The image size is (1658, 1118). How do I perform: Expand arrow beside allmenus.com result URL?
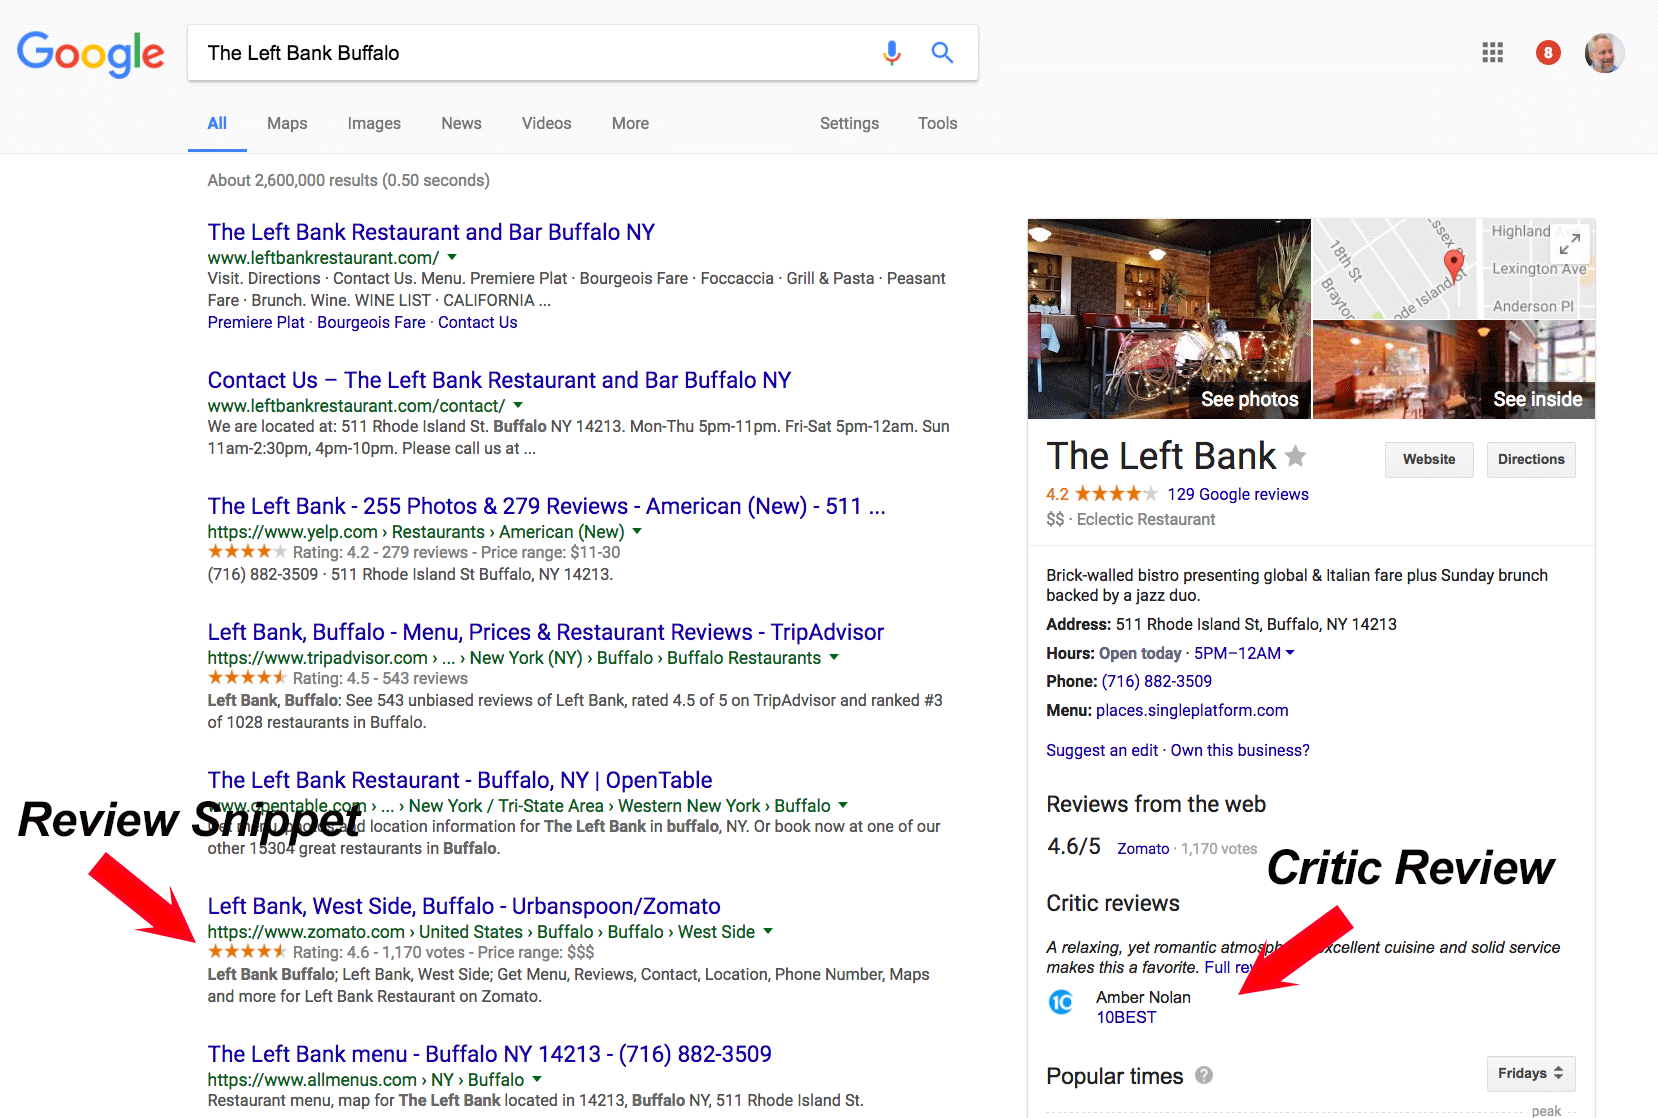click(x=537, y=1079)
